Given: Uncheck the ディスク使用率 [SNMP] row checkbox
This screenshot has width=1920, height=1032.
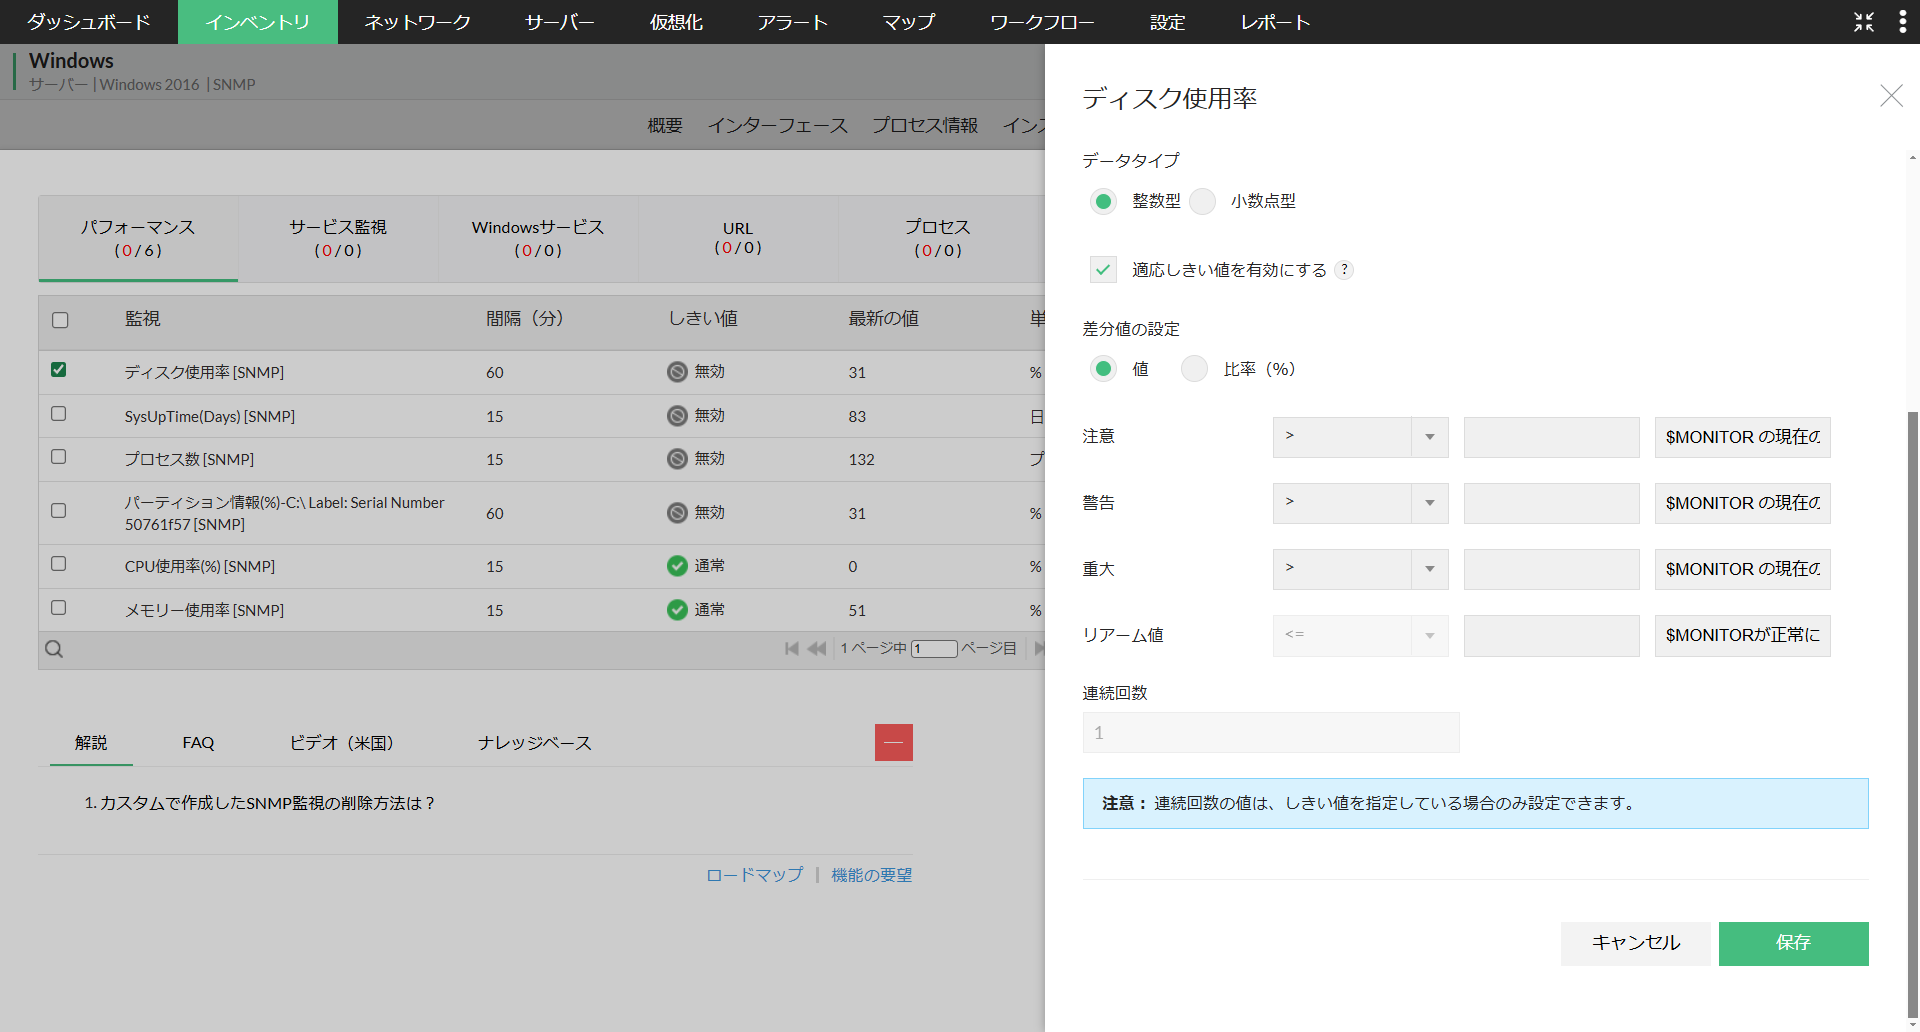Looking at the screenshot, I should (x=58, y=369).
